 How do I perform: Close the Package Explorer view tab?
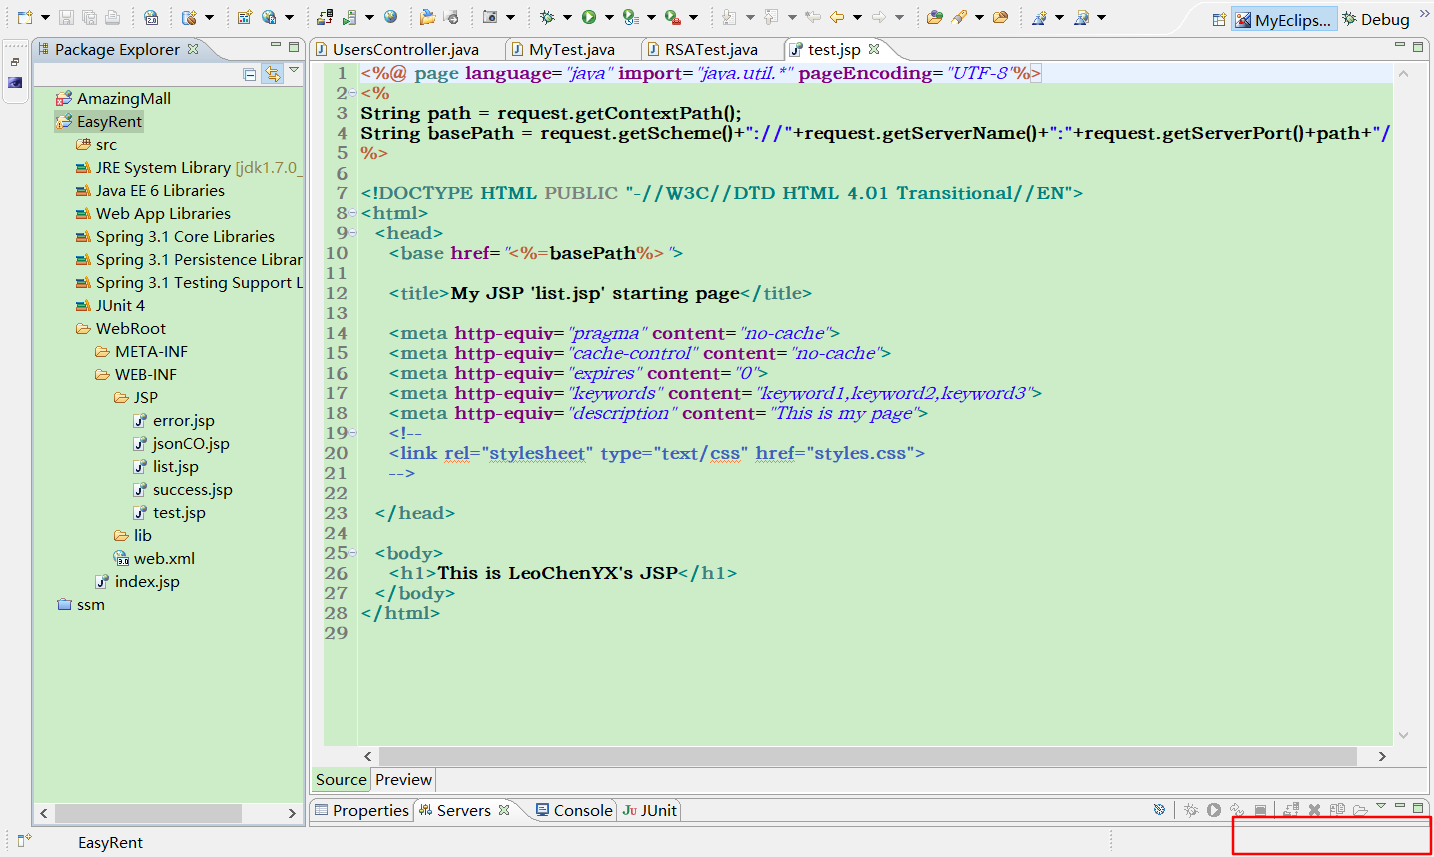coord(193,48)
